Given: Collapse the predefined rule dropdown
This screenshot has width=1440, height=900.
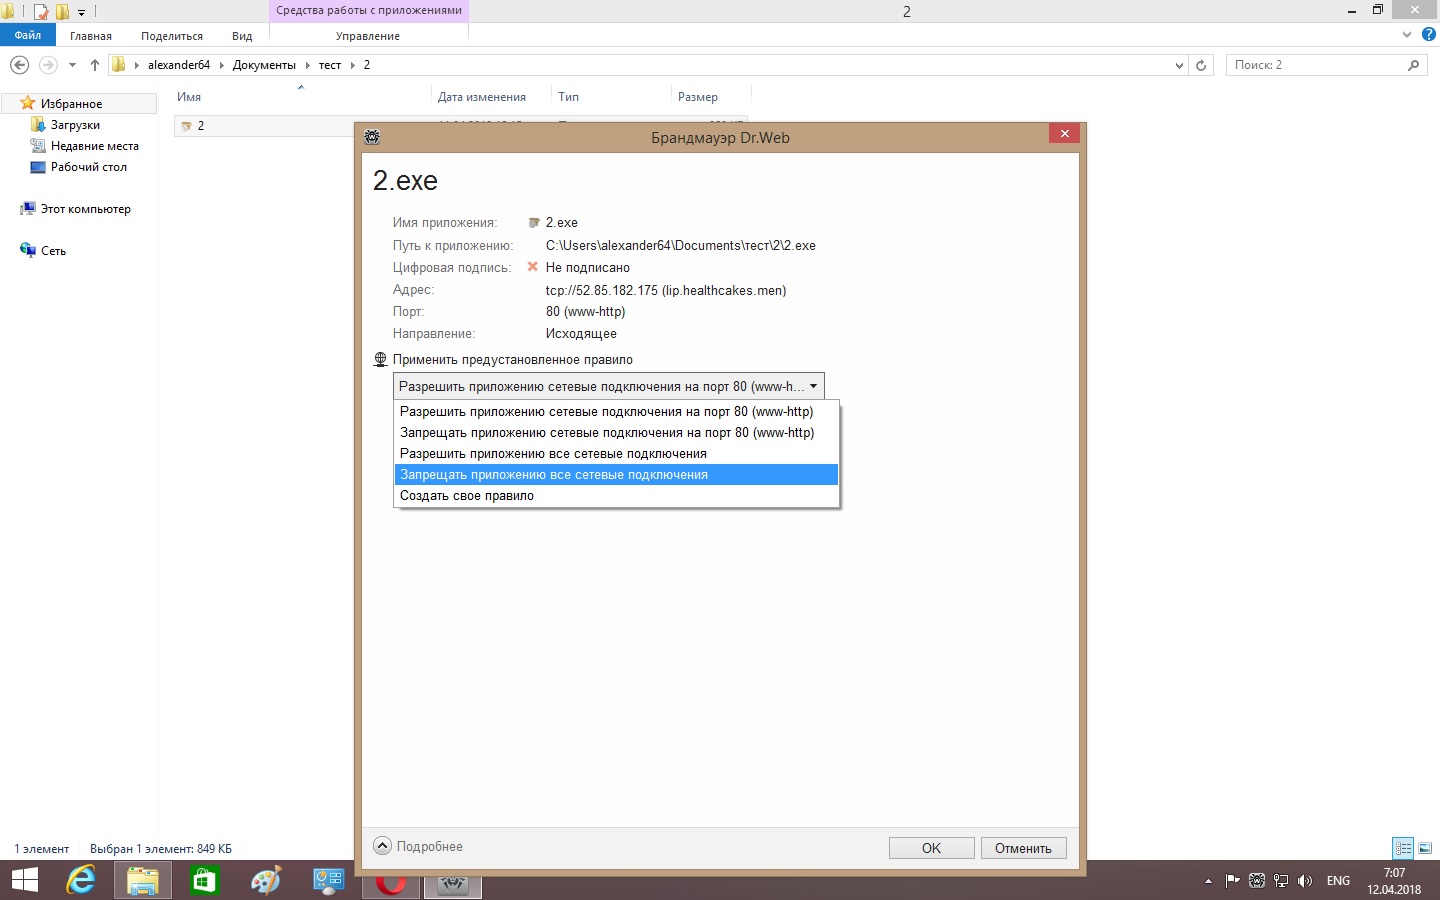Looking at the screenshot, I should [813, 387].
